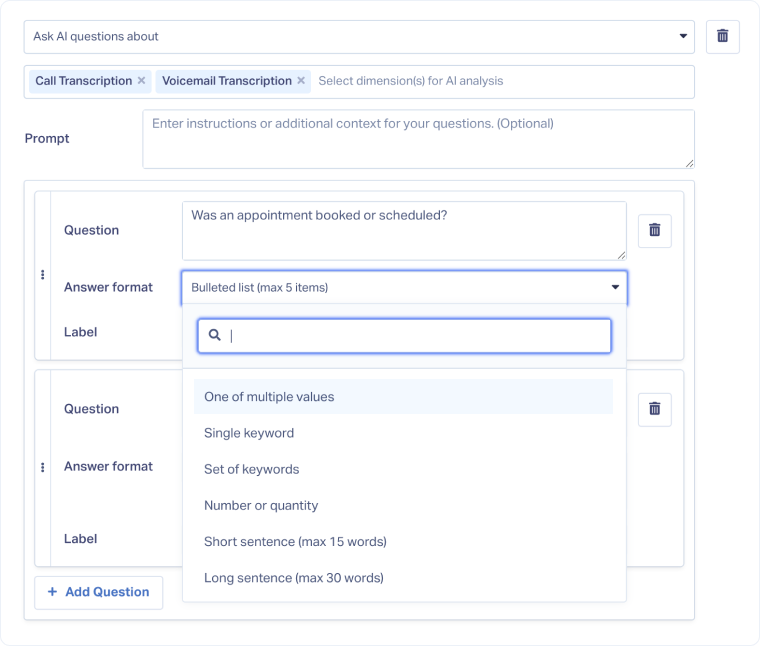Click the drag handle of the first question
Image resolution: width=760 pixels, height=646 pixels.
coord(42,275)
